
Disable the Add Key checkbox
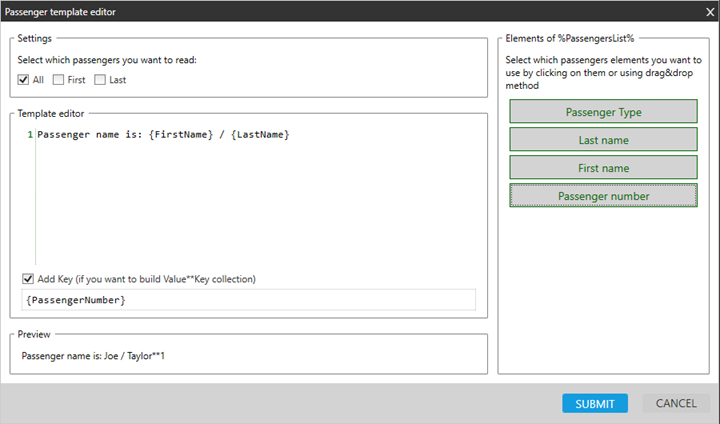(28, 279)
